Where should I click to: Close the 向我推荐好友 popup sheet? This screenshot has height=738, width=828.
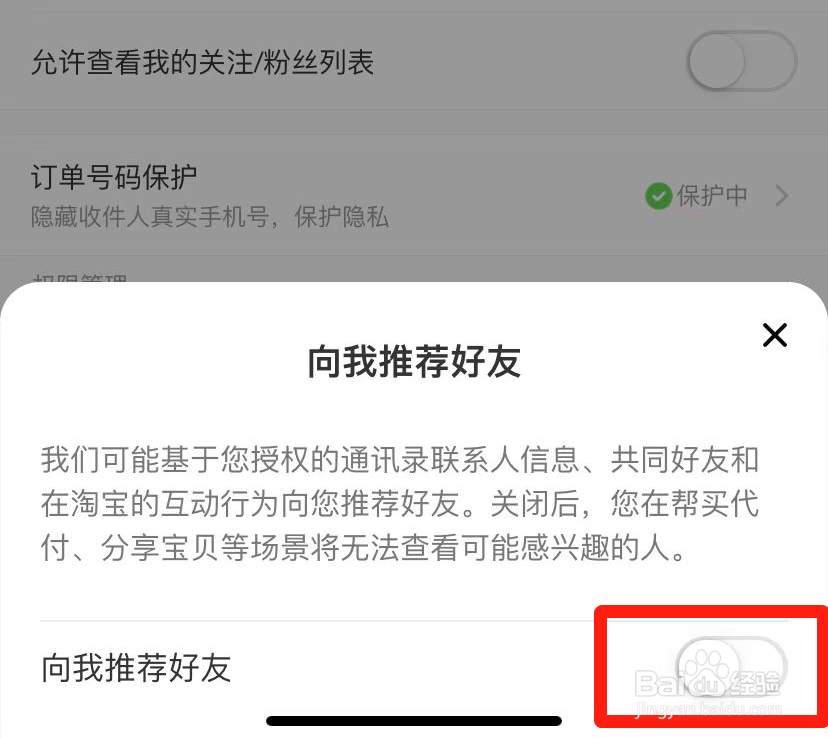pyautogui.click(x=775, y=335)
